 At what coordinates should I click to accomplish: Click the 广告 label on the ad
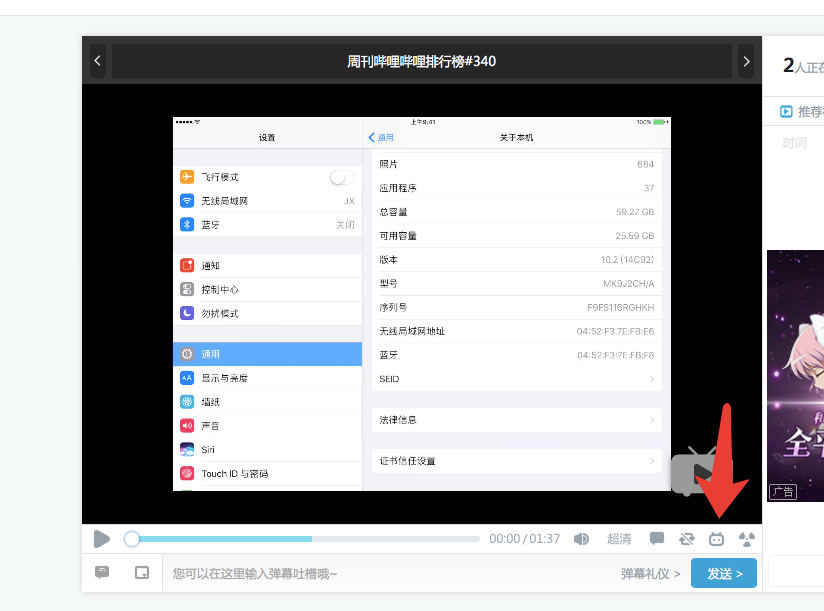[x=783, y=492]
